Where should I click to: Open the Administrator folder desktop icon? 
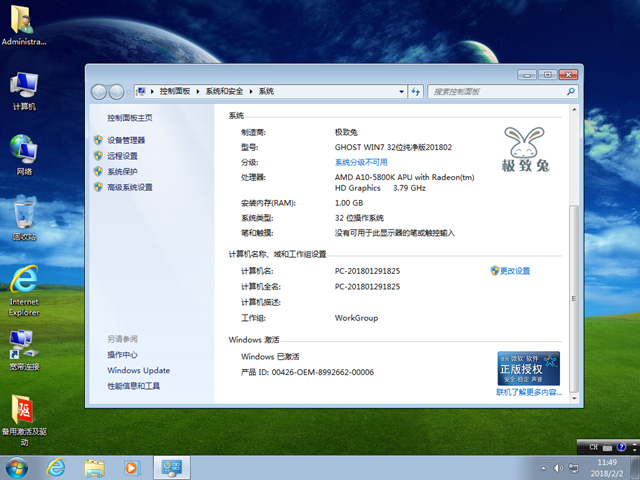(x=23, y=25)
